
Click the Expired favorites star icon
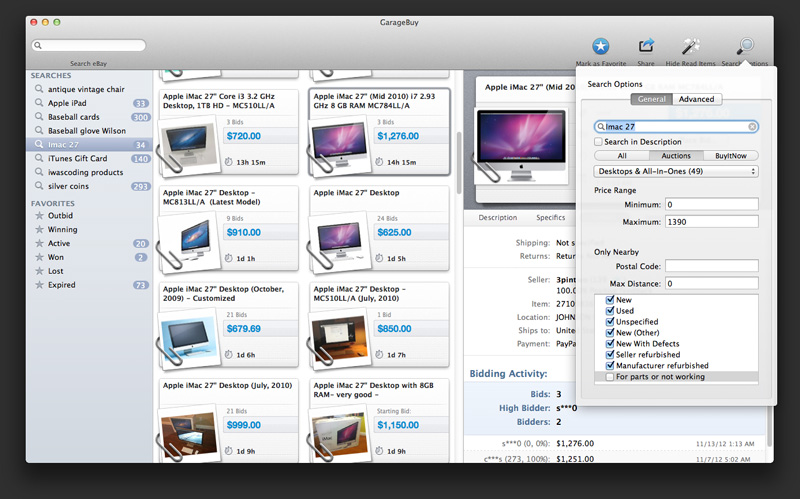(39, 285)
